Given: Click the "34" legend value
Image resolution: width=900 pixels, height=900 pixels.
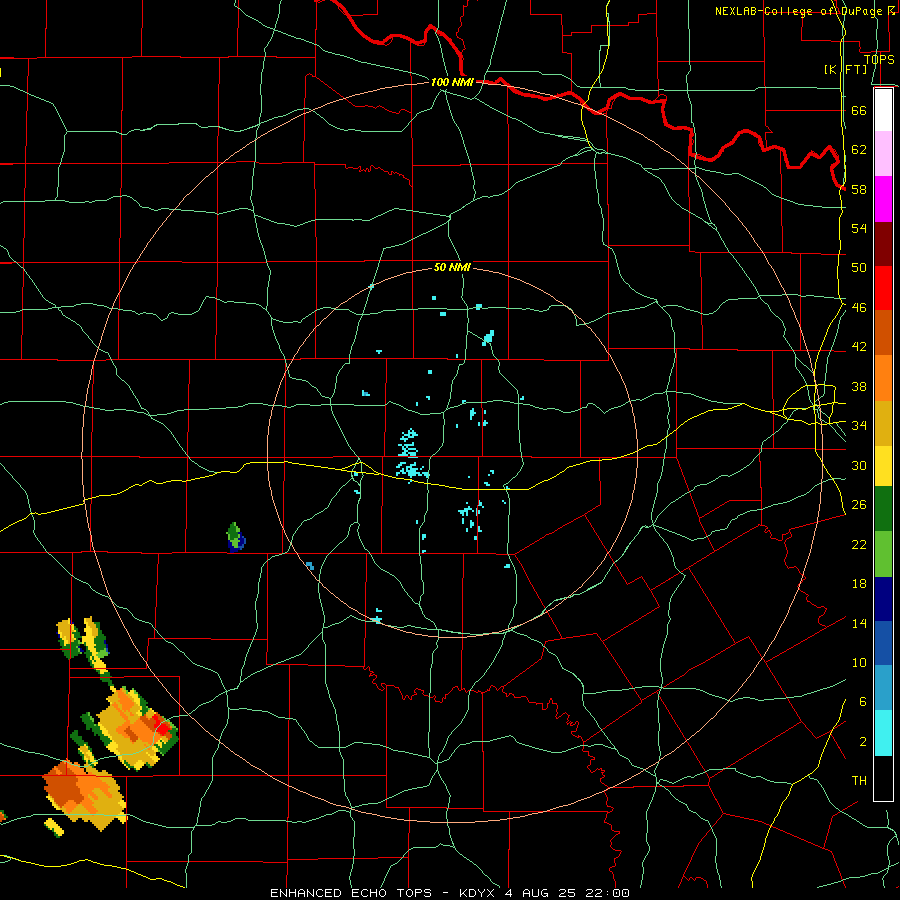Looking at the screenshot, I should [x=859, y=425].
